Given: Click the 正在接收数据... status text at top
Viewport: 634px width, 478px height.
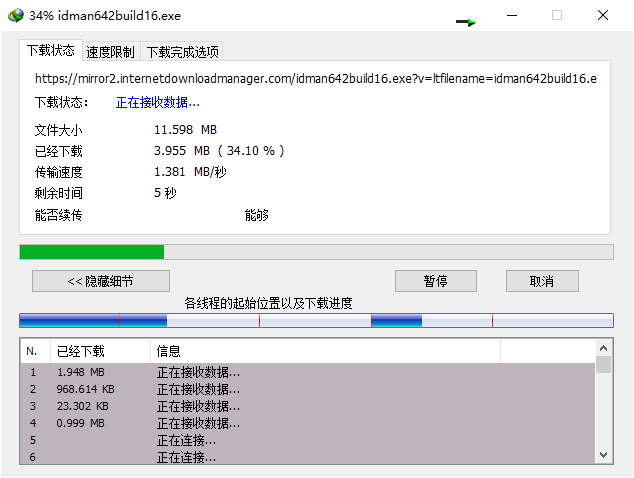Looking at the screenshot, I should pos(158,102).
